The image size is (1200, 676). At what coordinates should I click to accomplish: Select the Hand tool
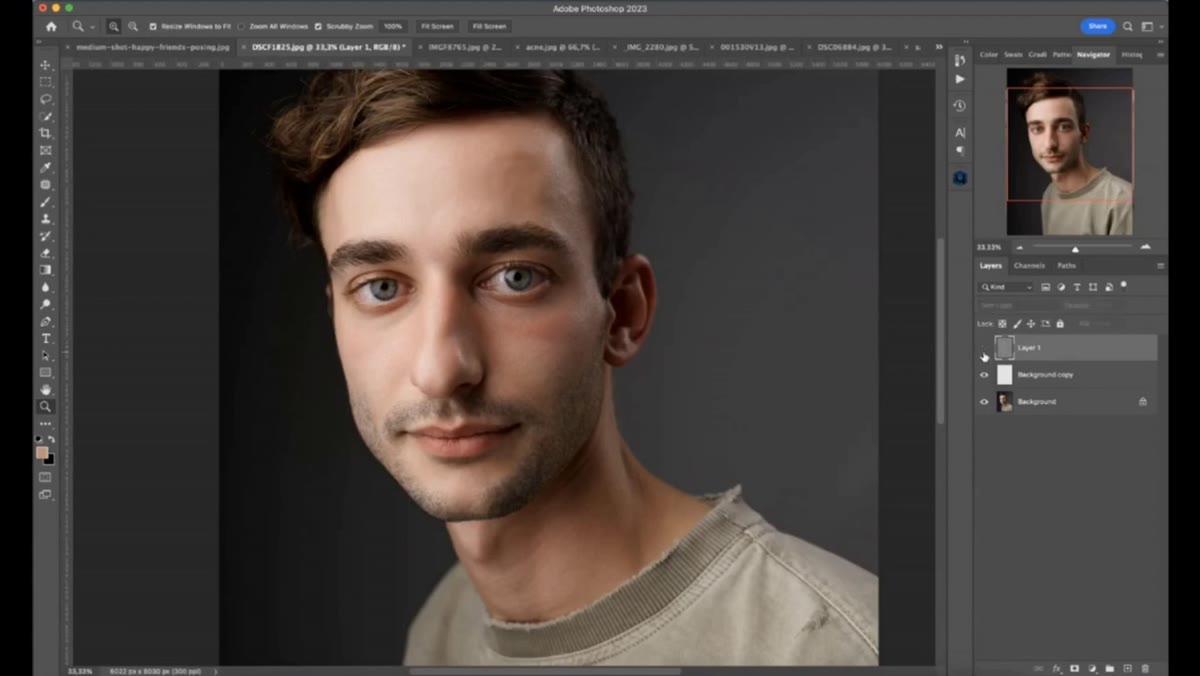pos(45,389)
